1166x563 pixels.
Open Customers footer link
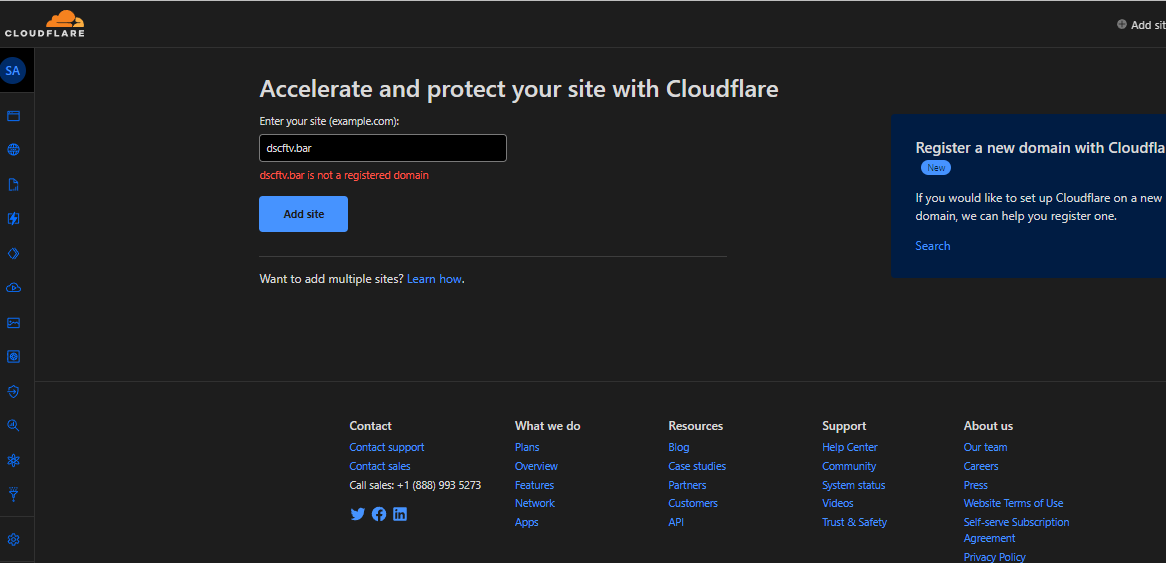tap(693, 504)
